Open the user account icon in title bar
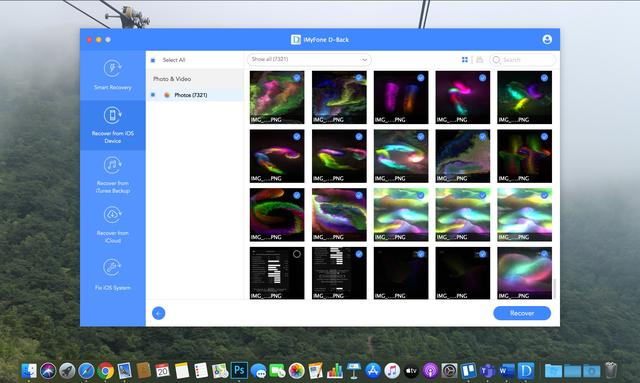The height and width of the screenshot is (383, 640). click(x=547, y=39)
